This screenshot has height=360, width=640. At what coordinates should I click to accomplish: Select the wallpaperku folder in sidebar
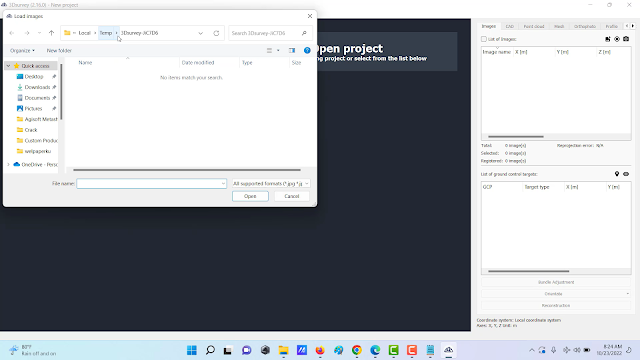(x=37, y=151)
